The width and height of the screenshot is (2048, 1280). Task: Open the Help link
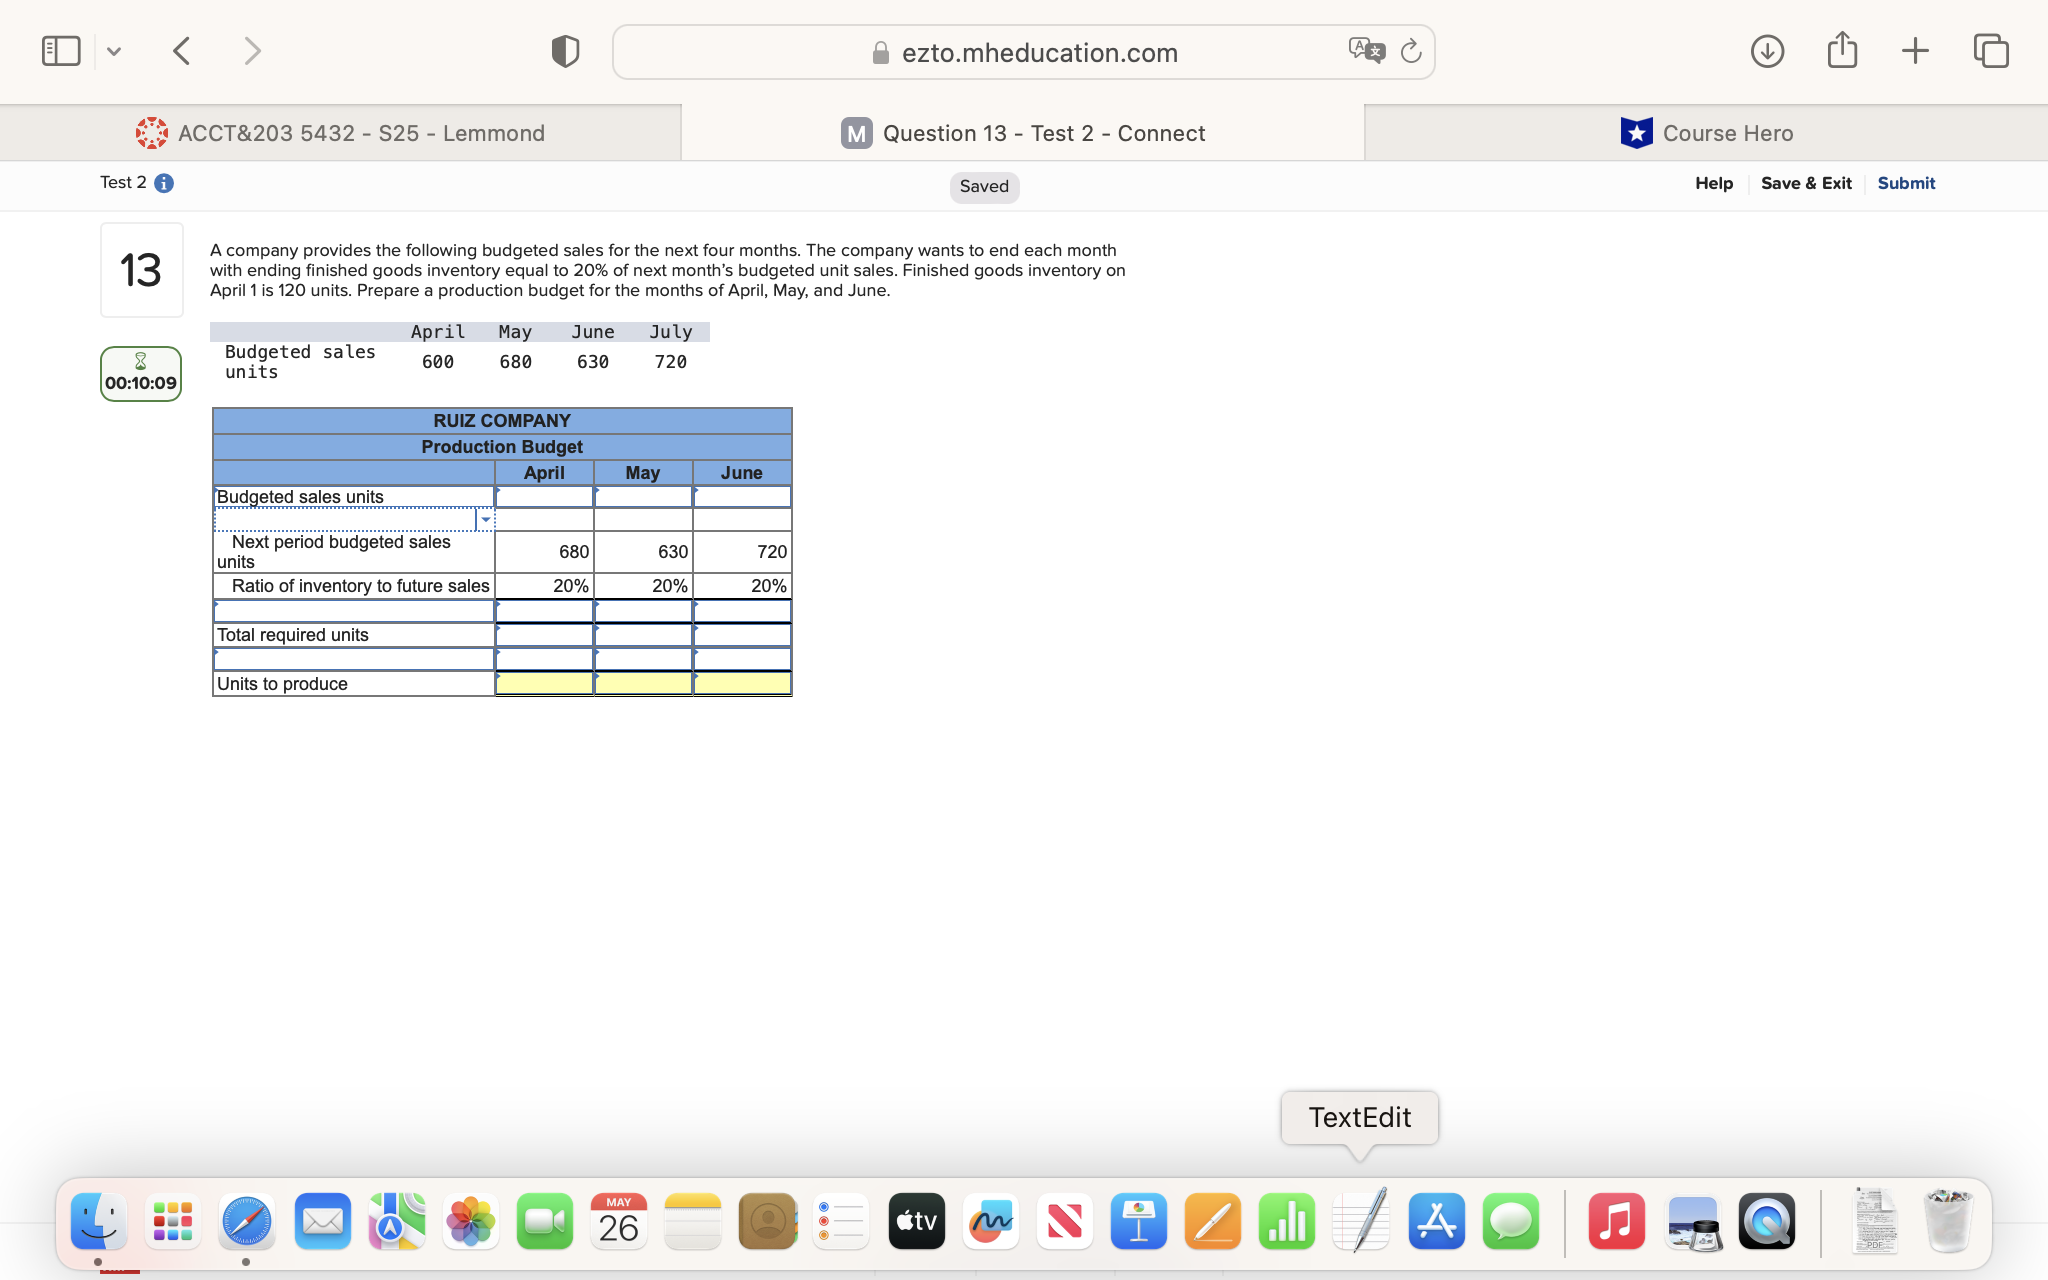(x=1713, y=183)
